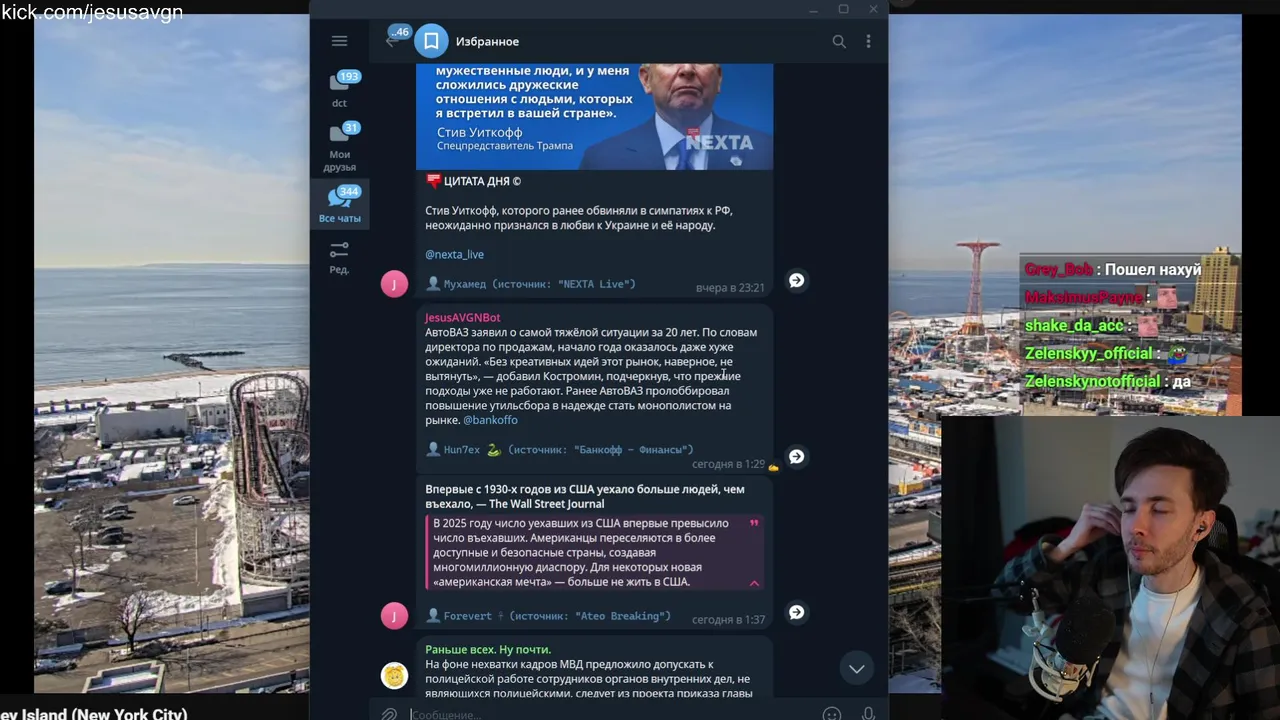Open the @nexta_live mention link
The width and height of the screenshot is (1280, 720).
tap(454, 254)
